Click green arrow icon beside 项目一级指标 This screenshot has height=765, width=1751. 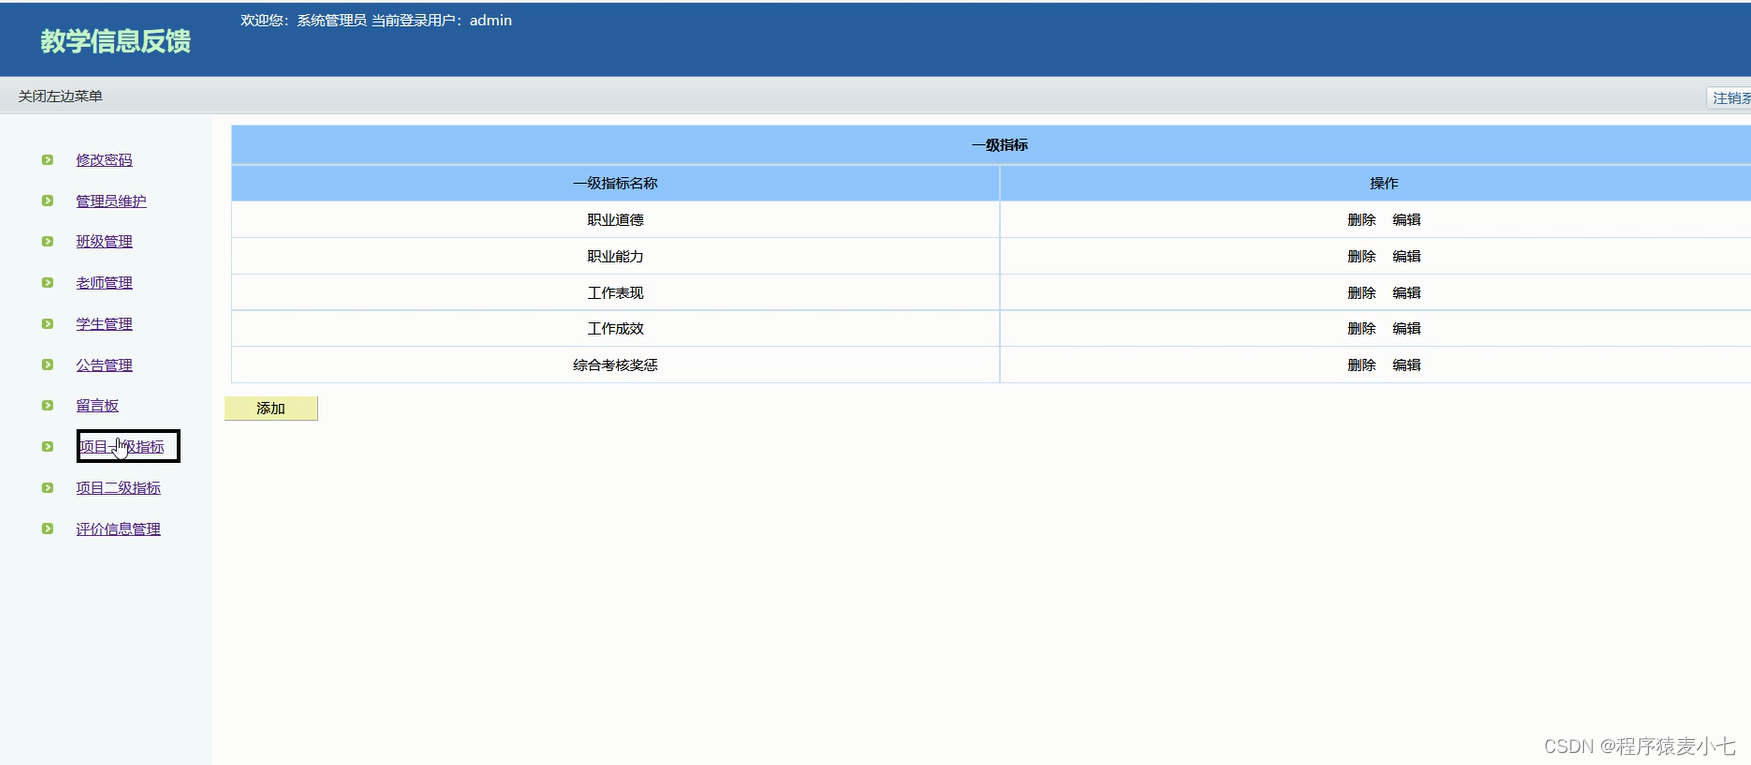point(47,446)
